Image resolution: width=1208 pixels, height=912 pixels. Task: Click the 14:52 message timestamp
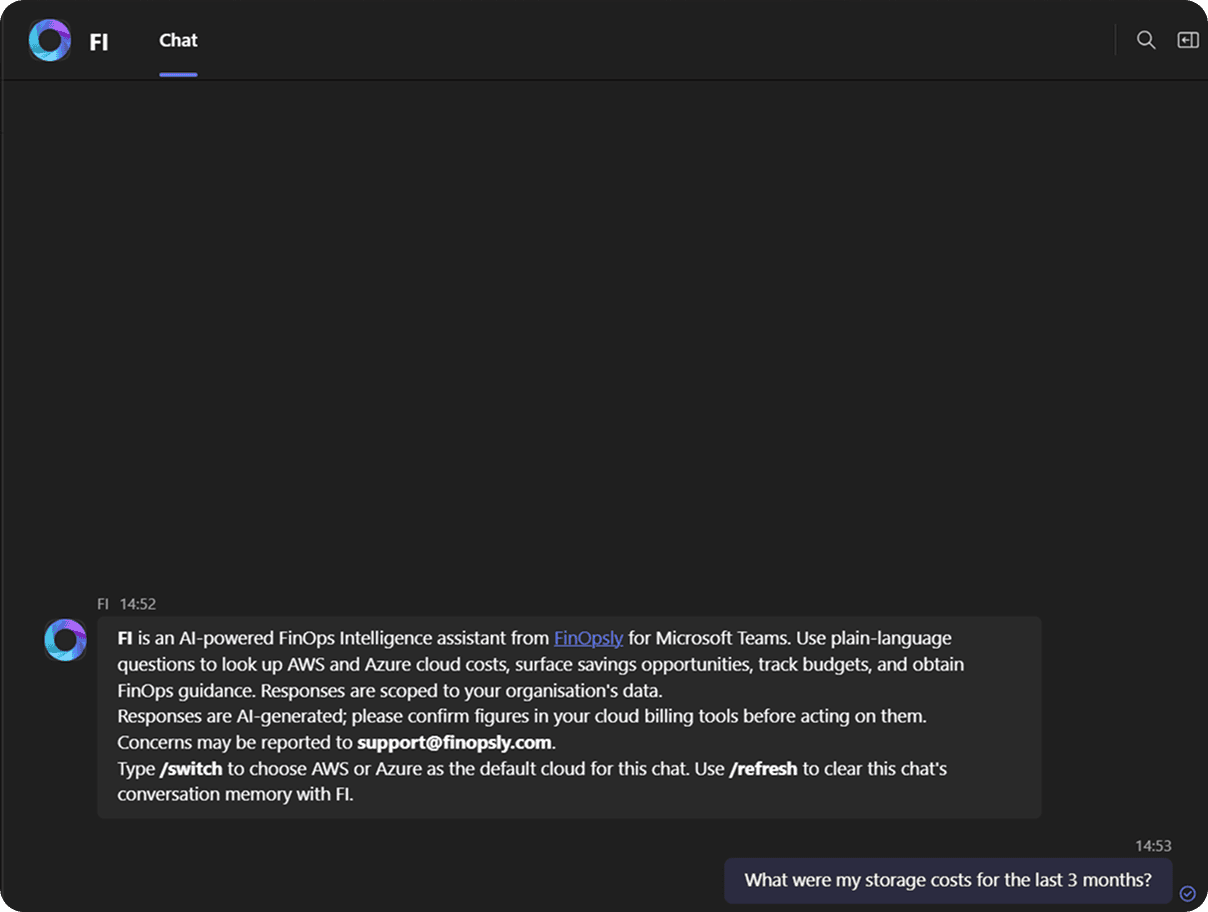click(138, 604)
